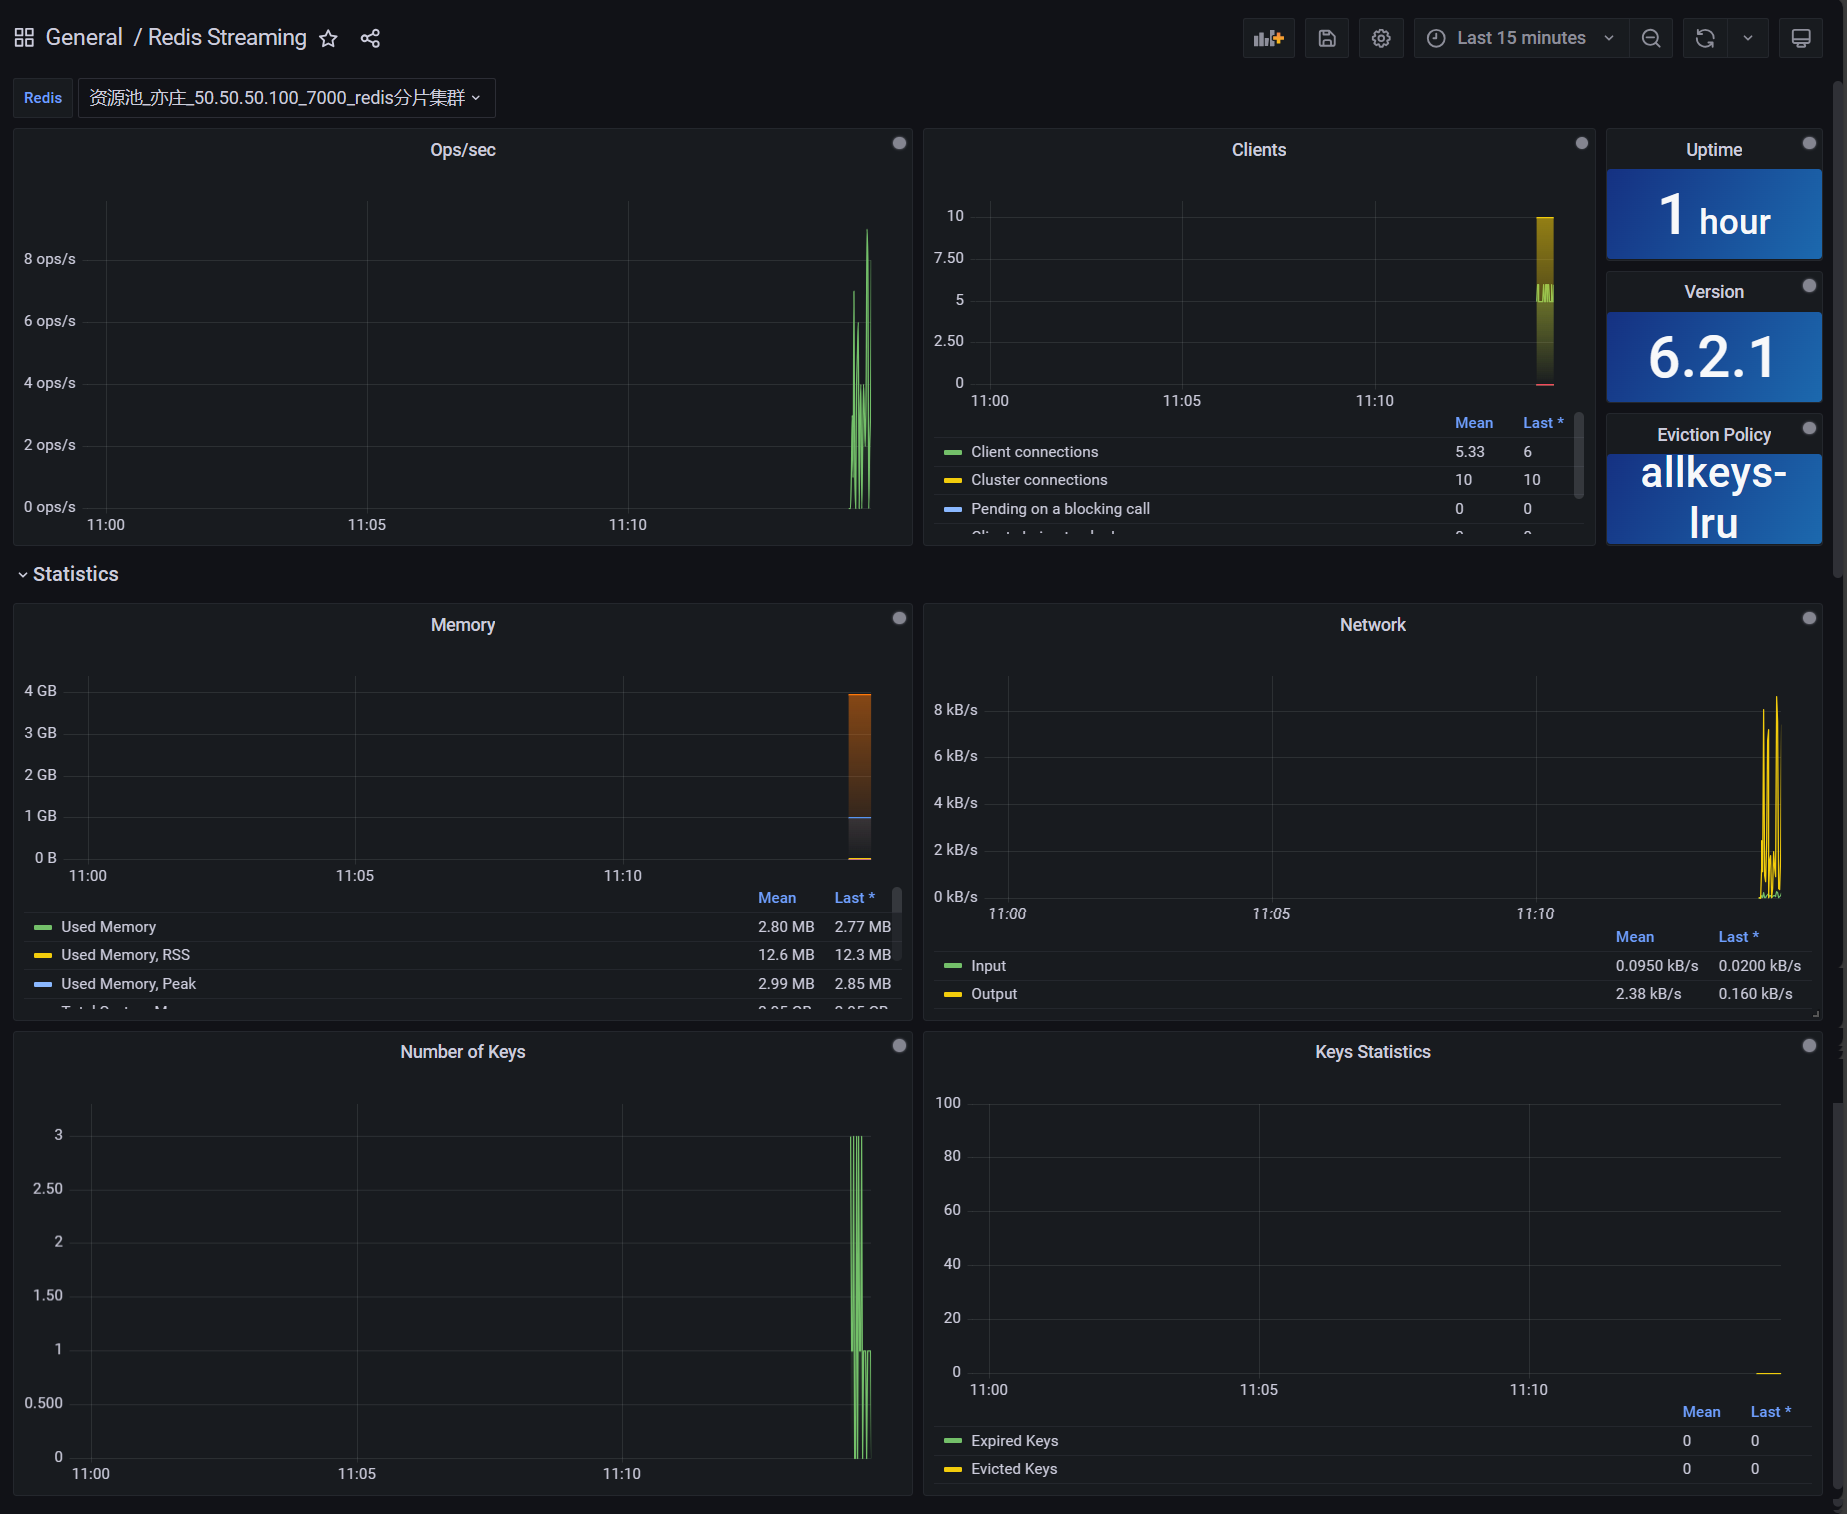Change color of Client connections swatch
This screenshot has height=1514, width=1847.
coord(952,453)
